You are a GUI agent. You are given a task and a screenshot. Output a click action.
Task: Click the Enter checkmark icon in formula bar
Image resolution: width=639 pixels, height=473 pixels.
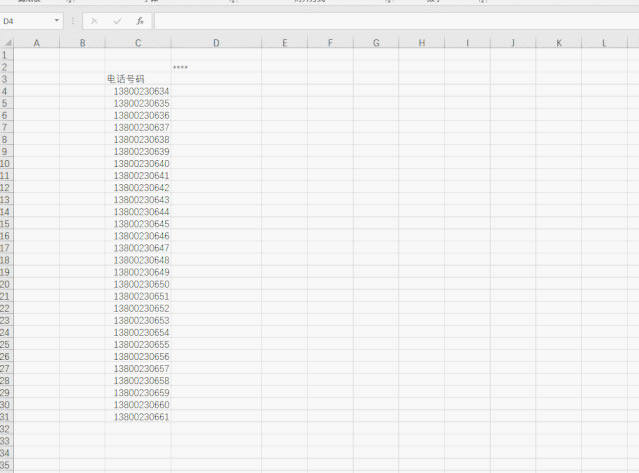[117, 20]
